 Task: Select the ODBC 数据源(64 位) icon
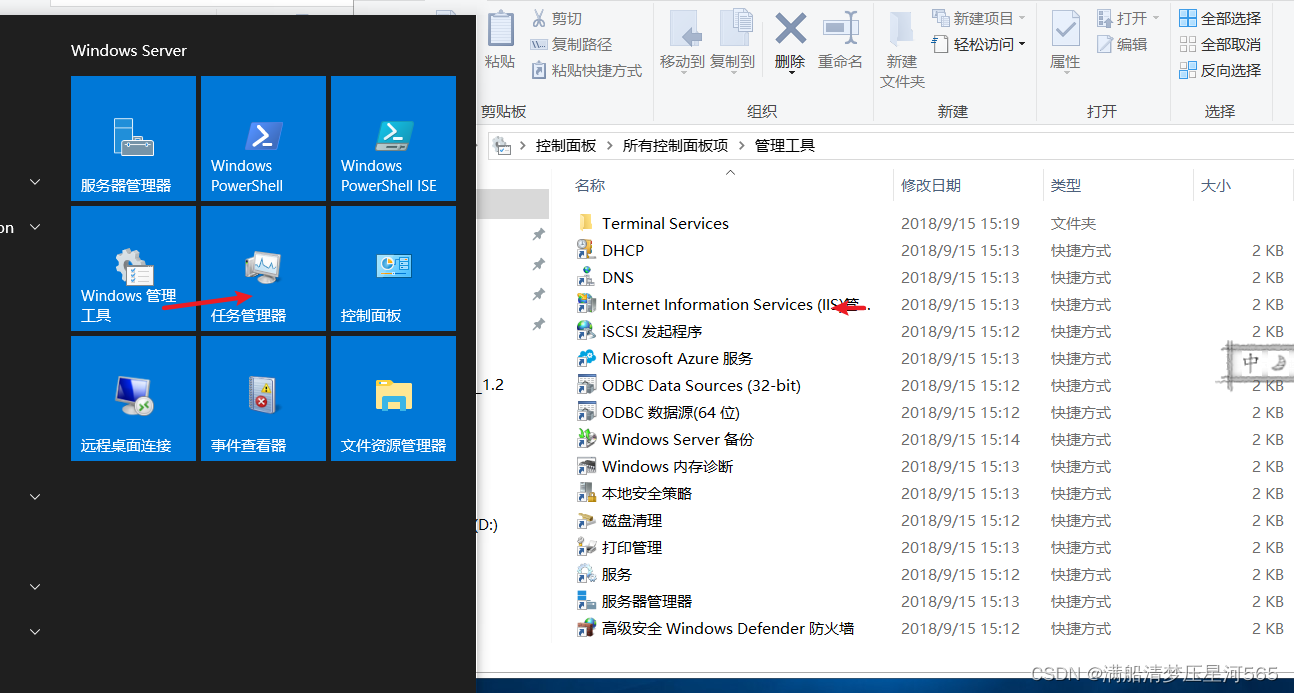[x=586, y=412]
